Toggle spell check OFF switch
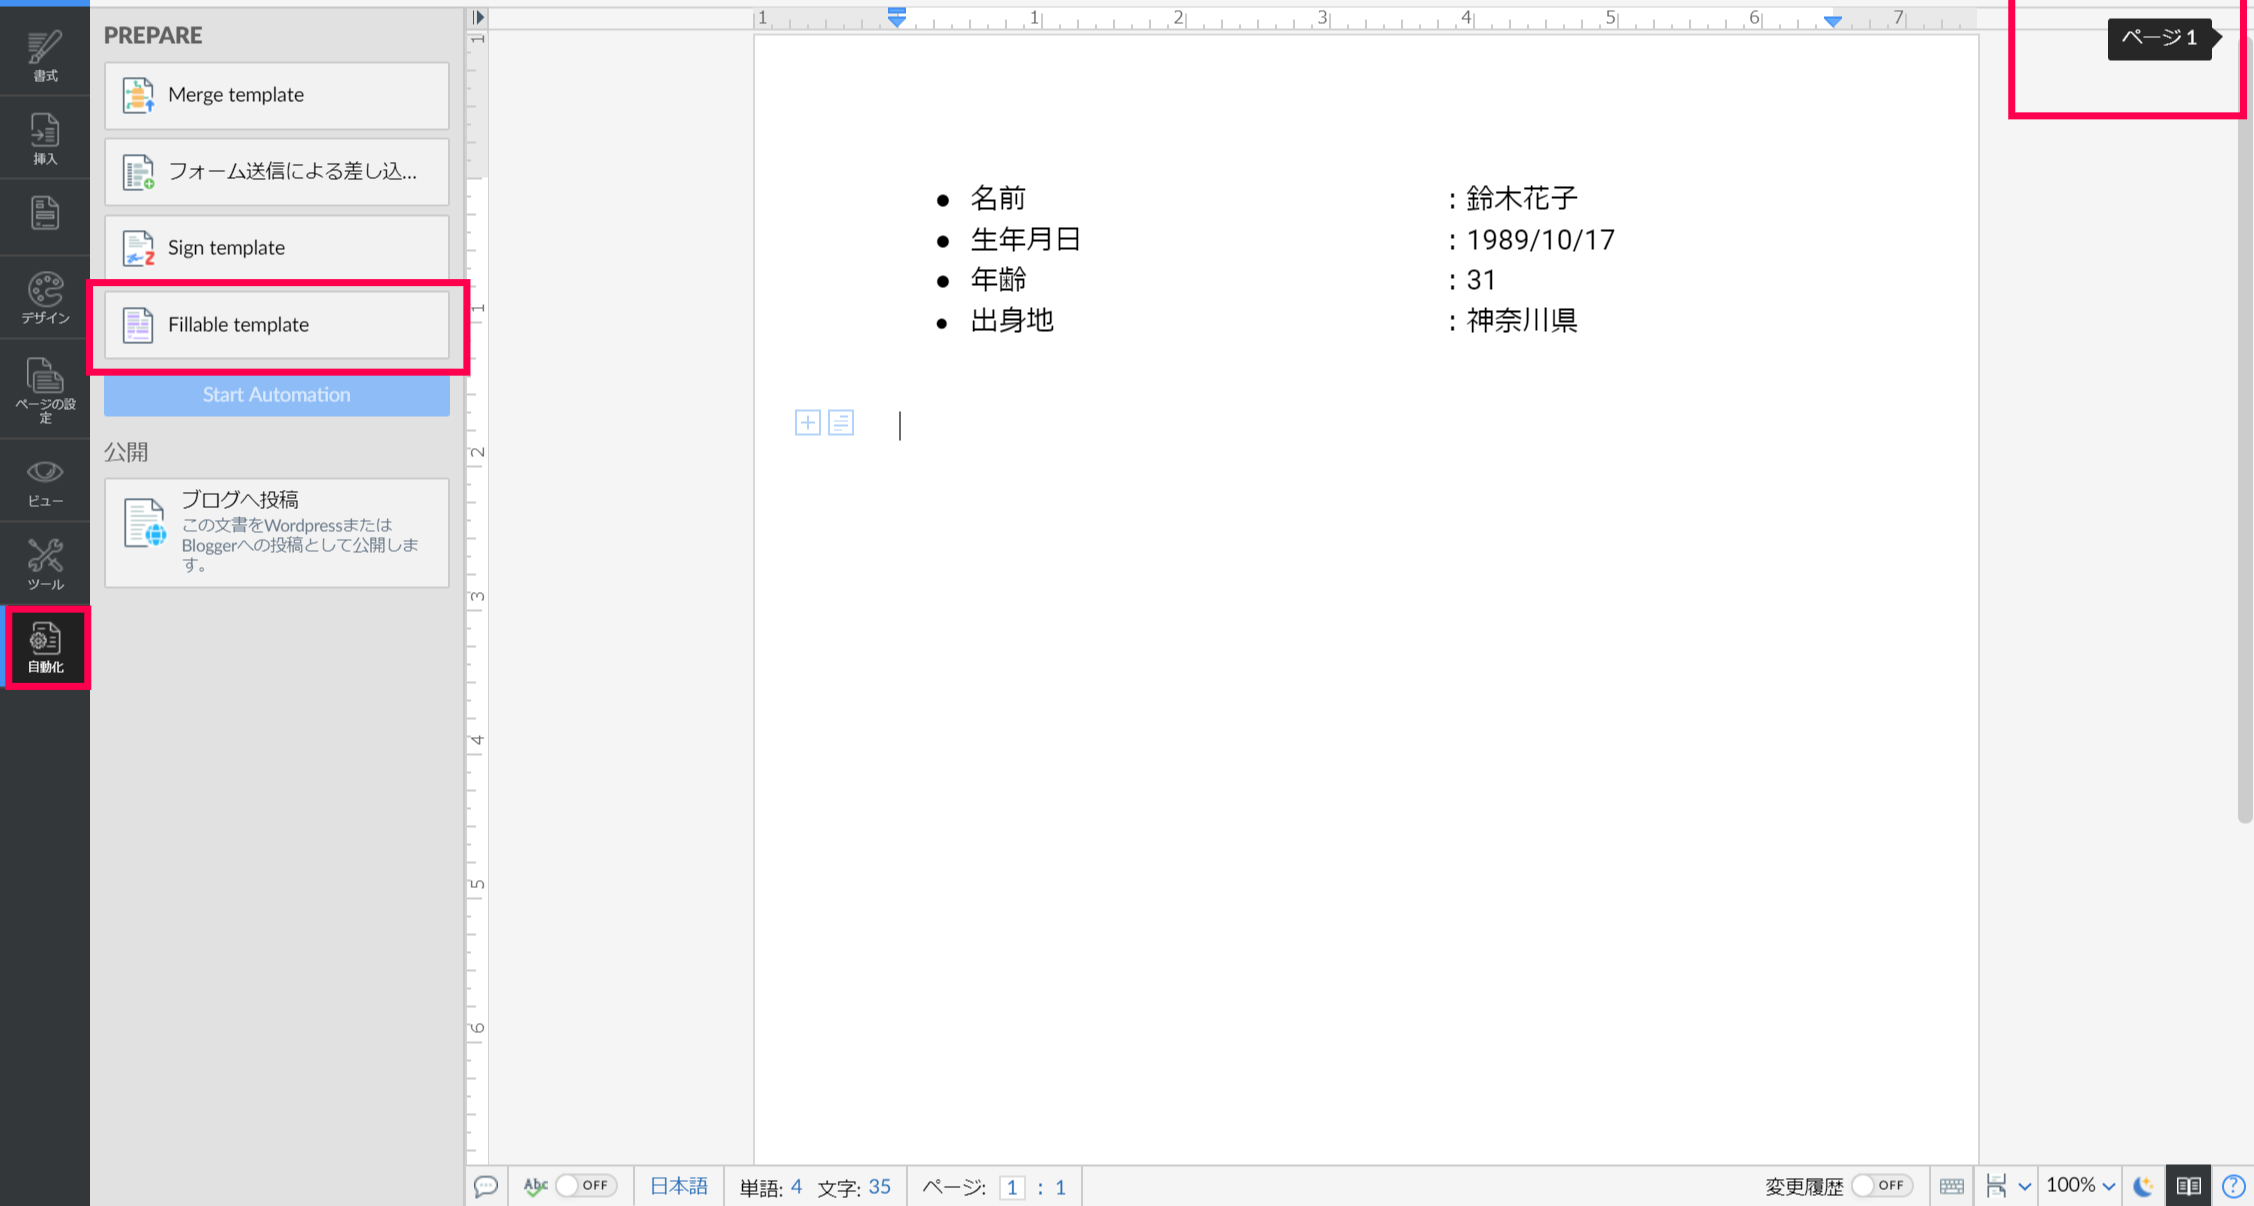This screenshot has width=2254, height=1206. point(586,1186)
